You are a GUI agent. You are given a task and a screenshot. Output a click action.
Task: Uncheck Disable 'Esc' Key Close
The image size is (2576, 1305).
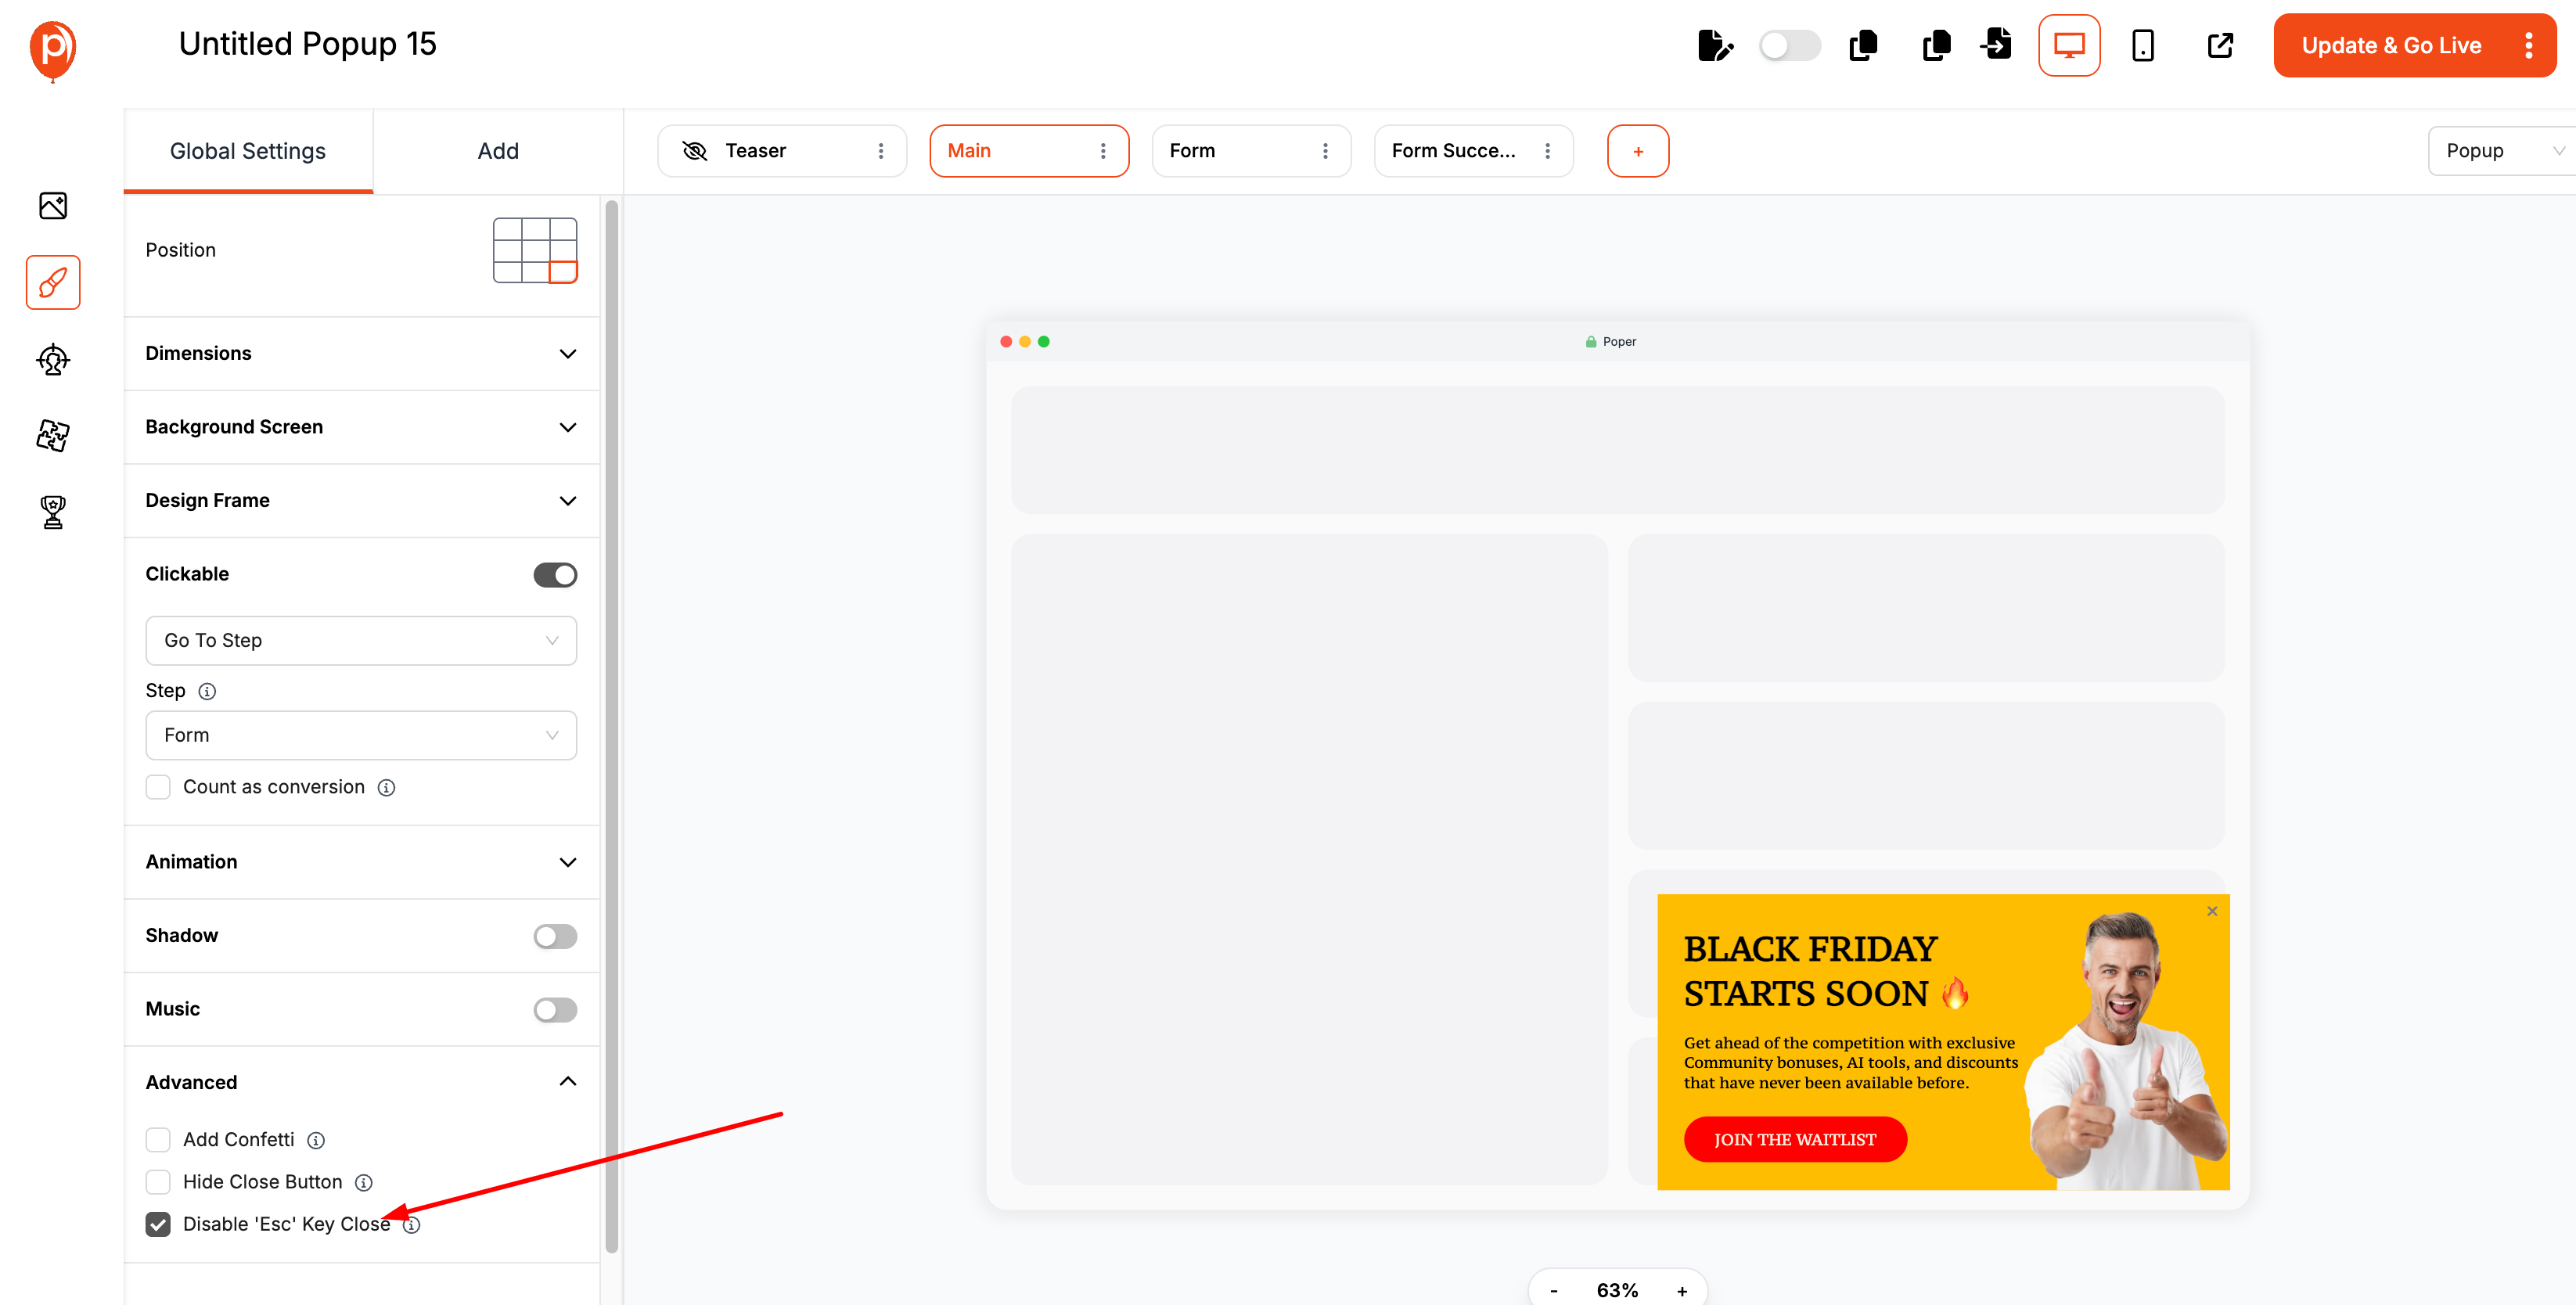click(158, 1224)
